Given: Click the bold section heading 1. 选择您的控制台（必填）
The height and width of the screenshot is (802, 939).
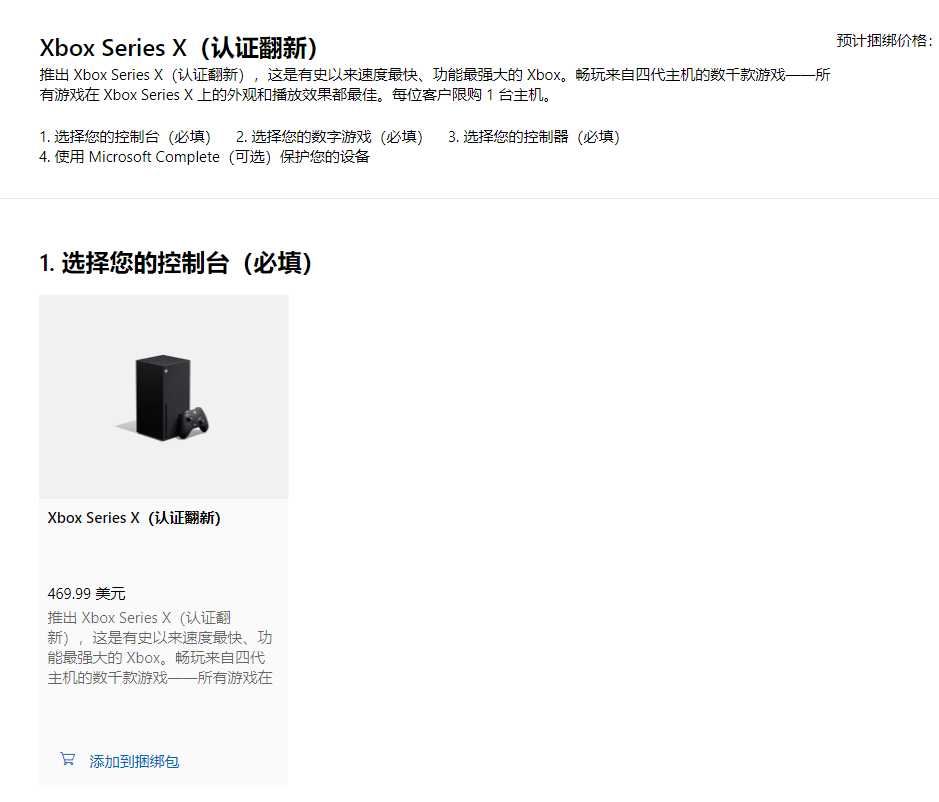Looking at the screenshot, I should pyautogui.click(x=175, y=263).
